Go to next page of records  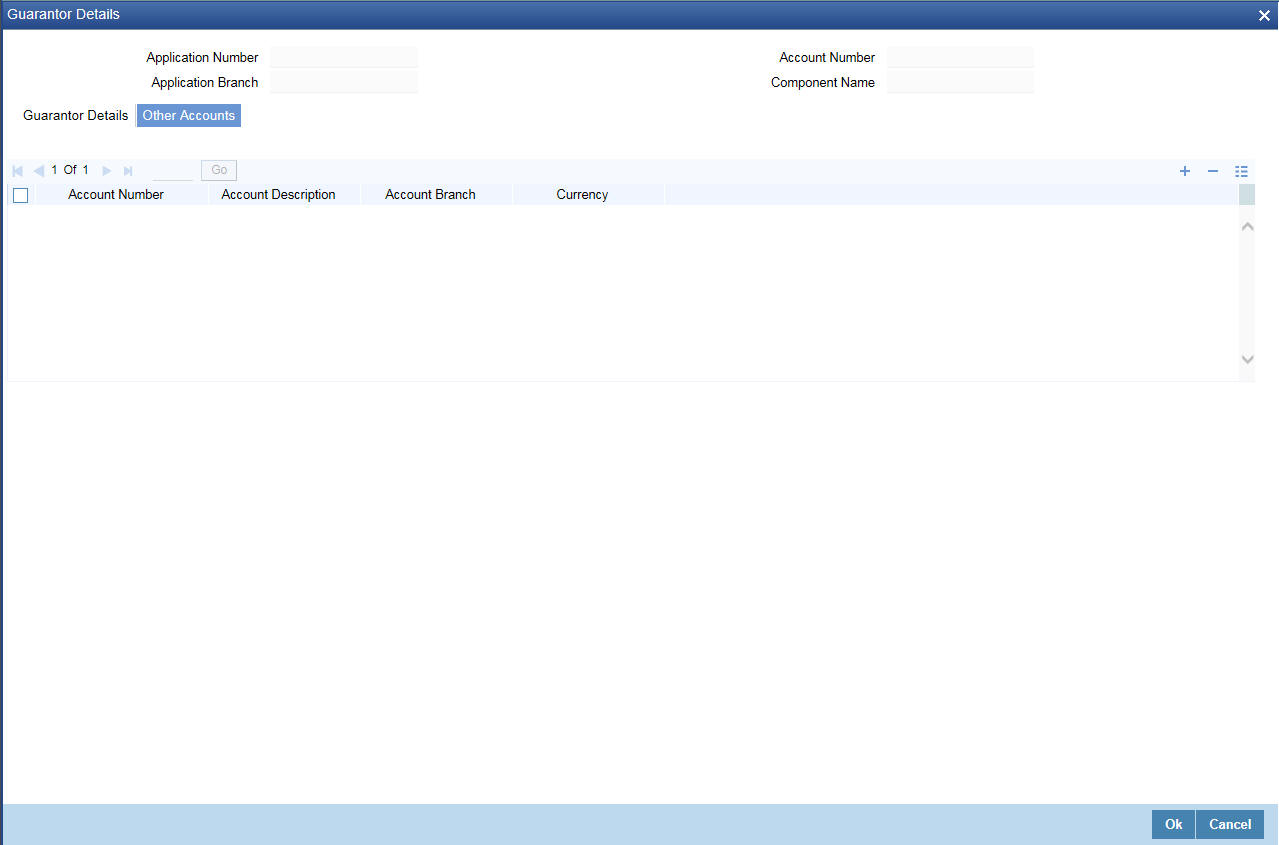pyautogui.click(x=107, y=171)
